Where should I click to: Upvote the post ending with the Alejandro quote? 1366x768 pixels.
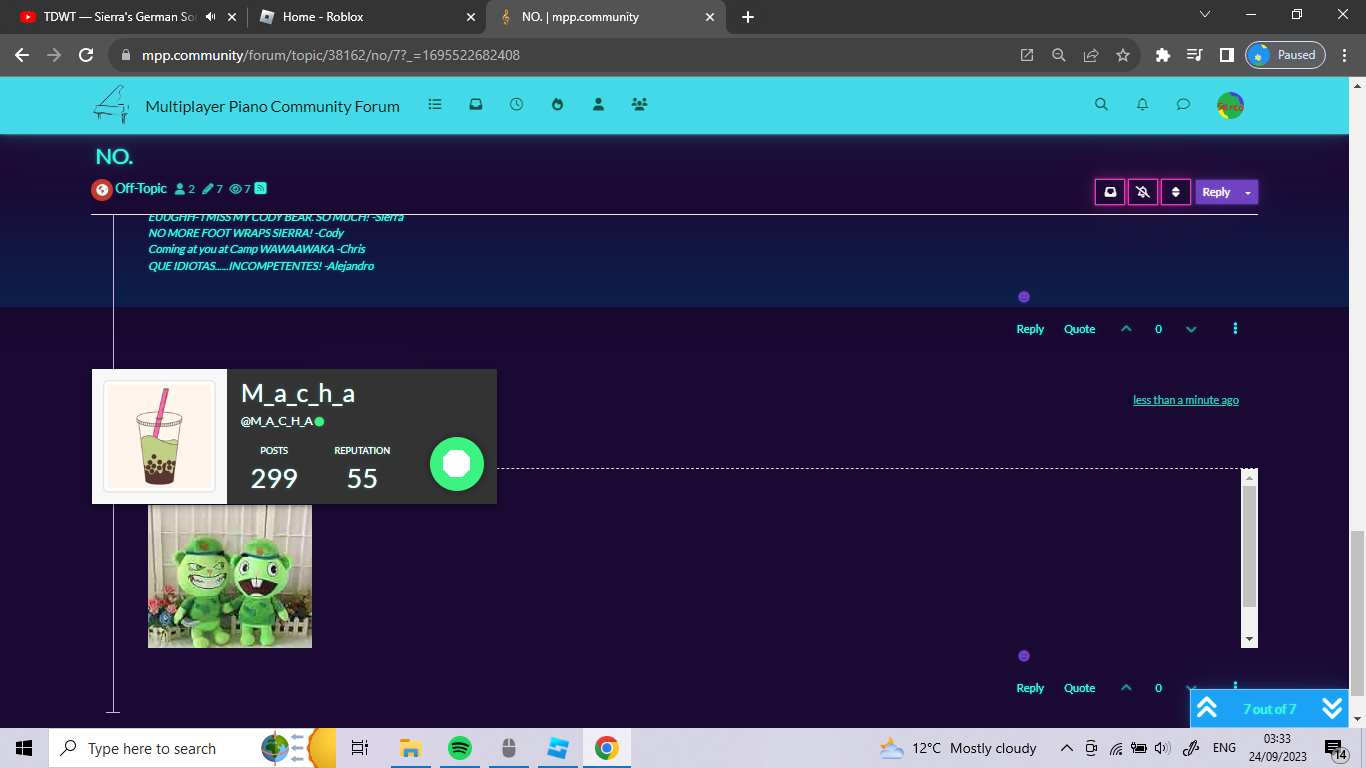click(1126, 328)
